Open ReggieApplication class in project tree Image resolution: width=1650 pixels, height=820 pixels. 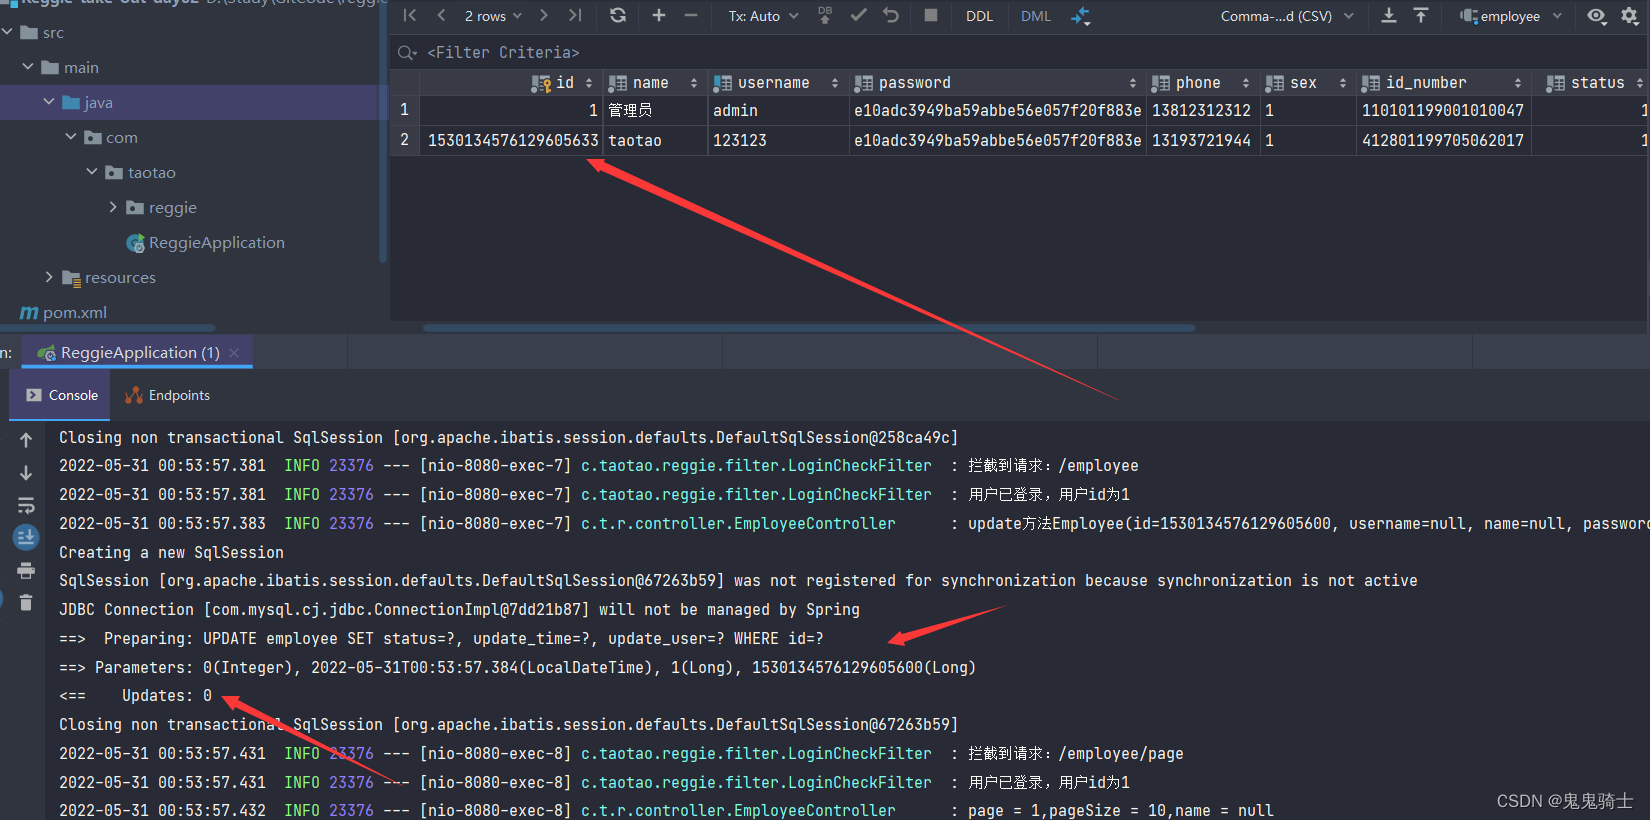coord(206,243)
